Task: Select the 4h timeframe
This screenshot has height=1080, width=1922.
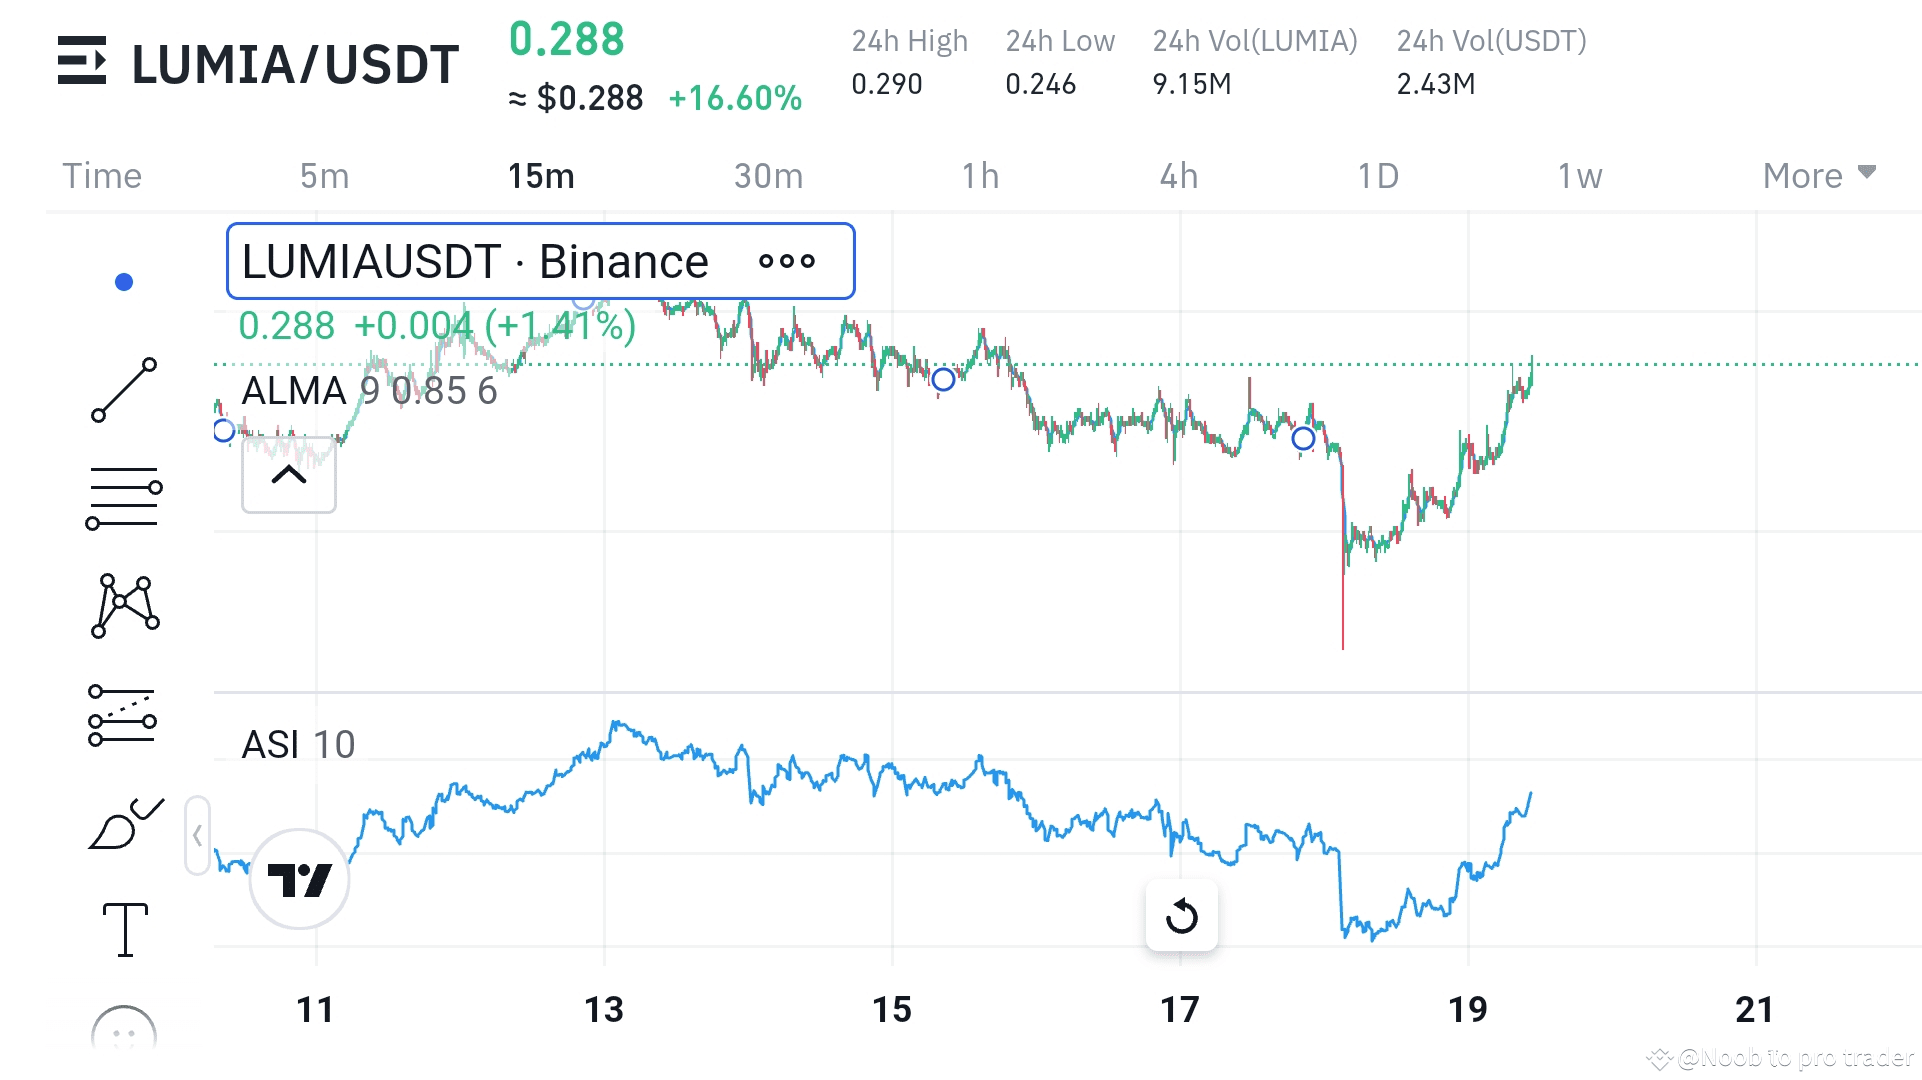Action: [1178, 176]
